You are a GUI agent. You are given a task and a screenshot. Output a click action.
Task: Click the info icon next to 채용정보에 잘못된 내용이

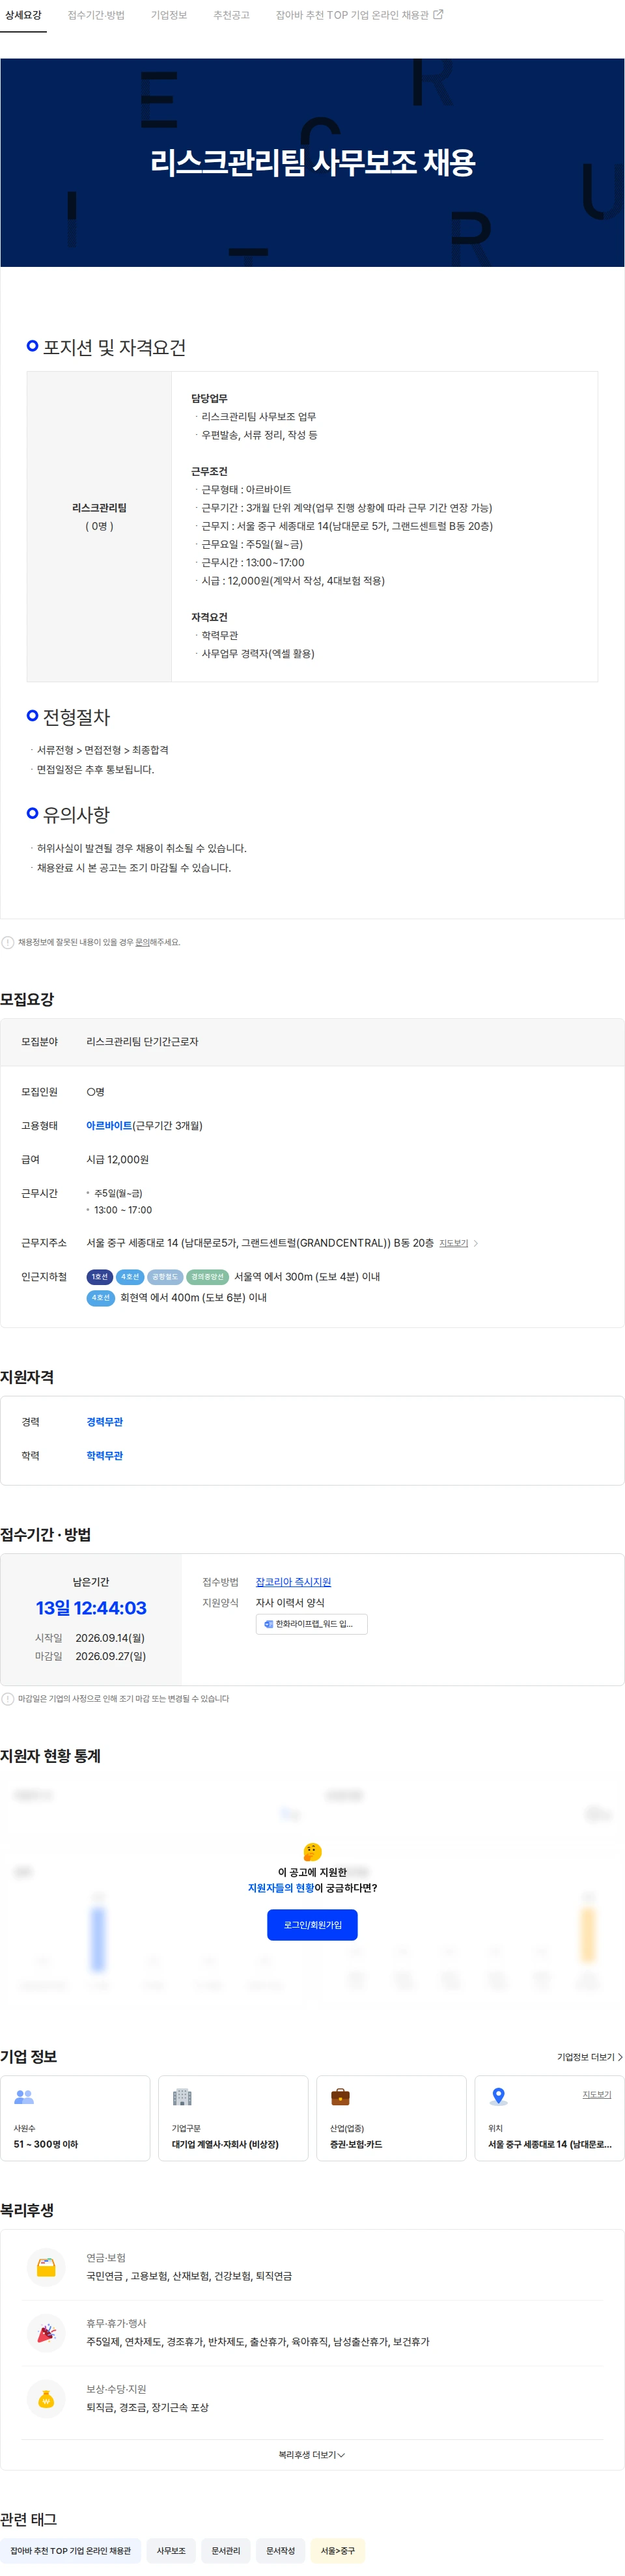click(x=8, y=942)
